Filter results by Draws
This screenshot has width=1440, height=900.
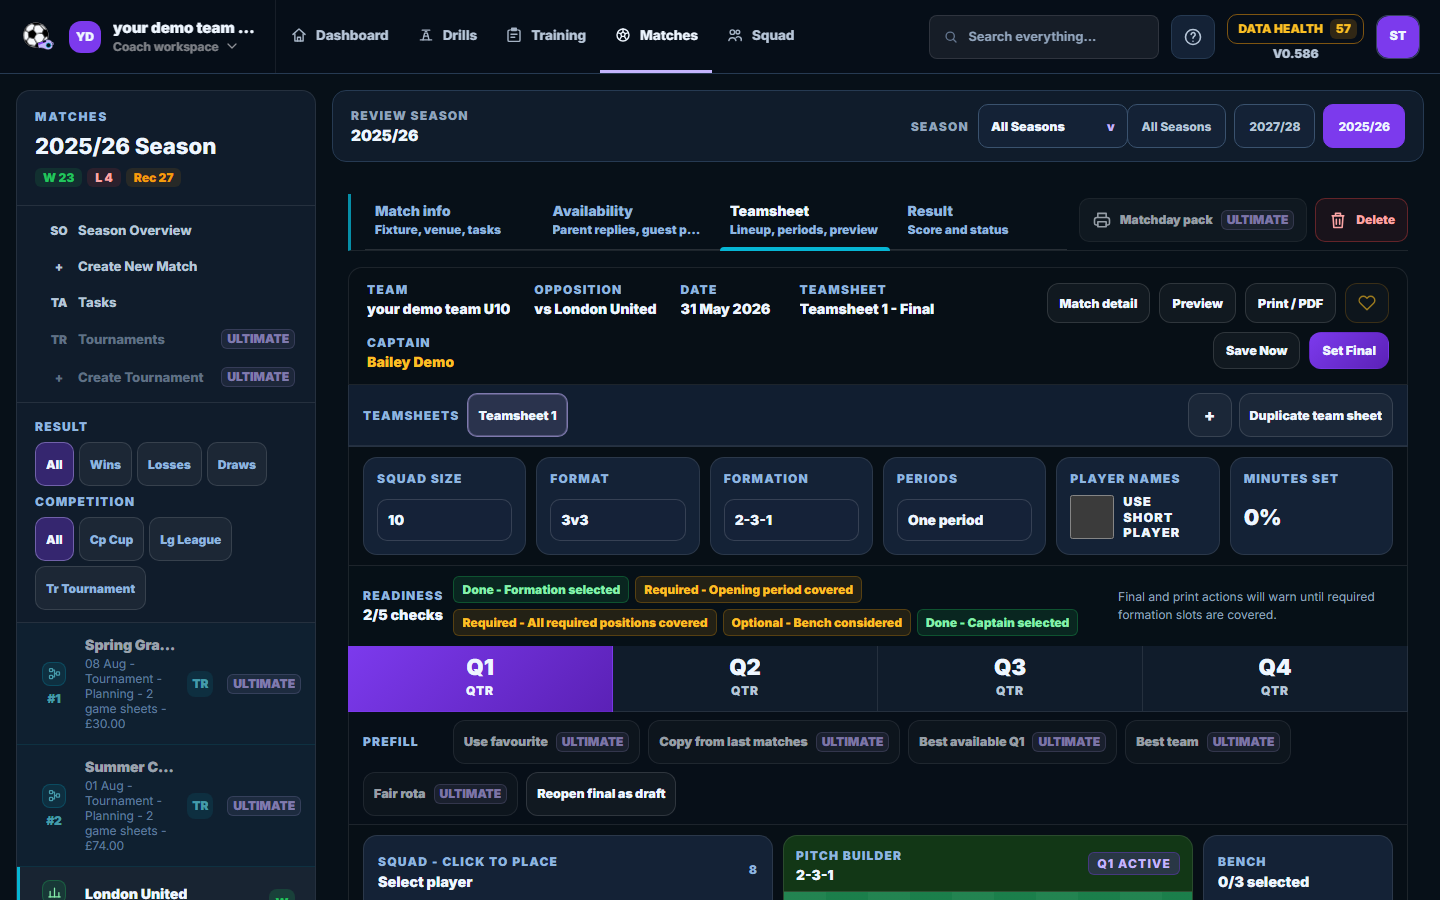click(x=236, y=464)
